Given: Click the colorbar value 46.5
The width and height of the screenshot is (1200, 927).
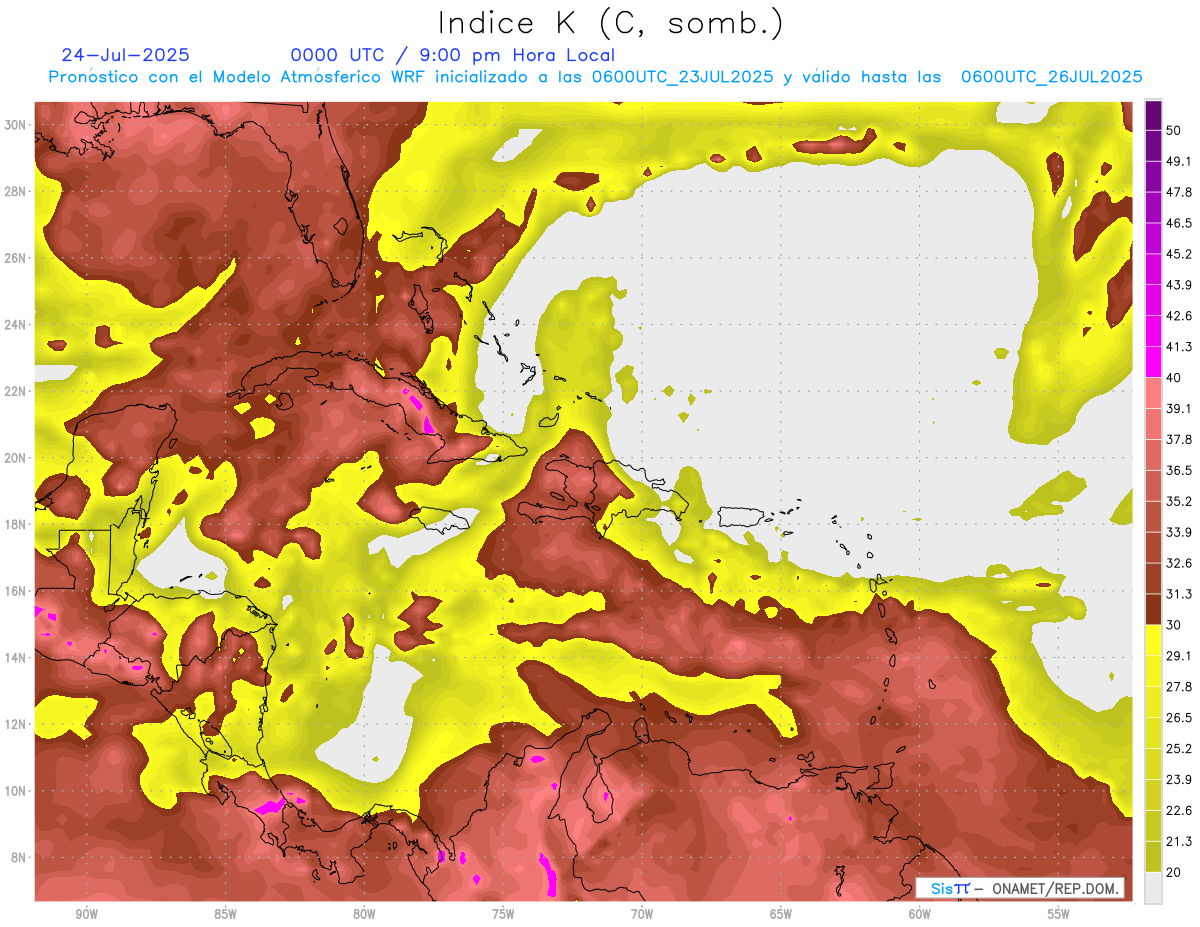Looking at the screenshot, I should coord(1178,223).
